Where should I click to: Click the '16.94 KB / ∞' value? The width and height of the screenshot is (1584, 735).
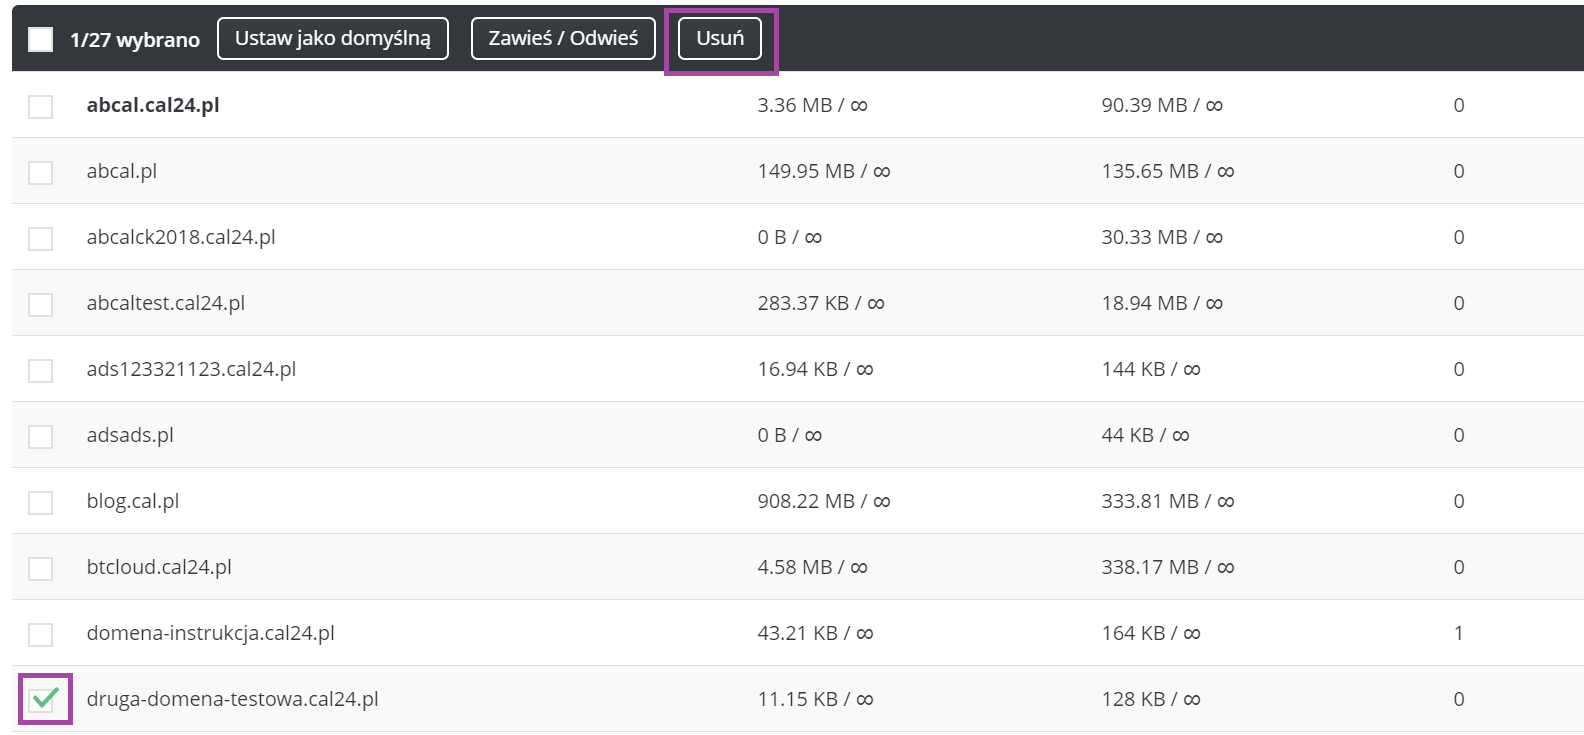tap(815, 369)
